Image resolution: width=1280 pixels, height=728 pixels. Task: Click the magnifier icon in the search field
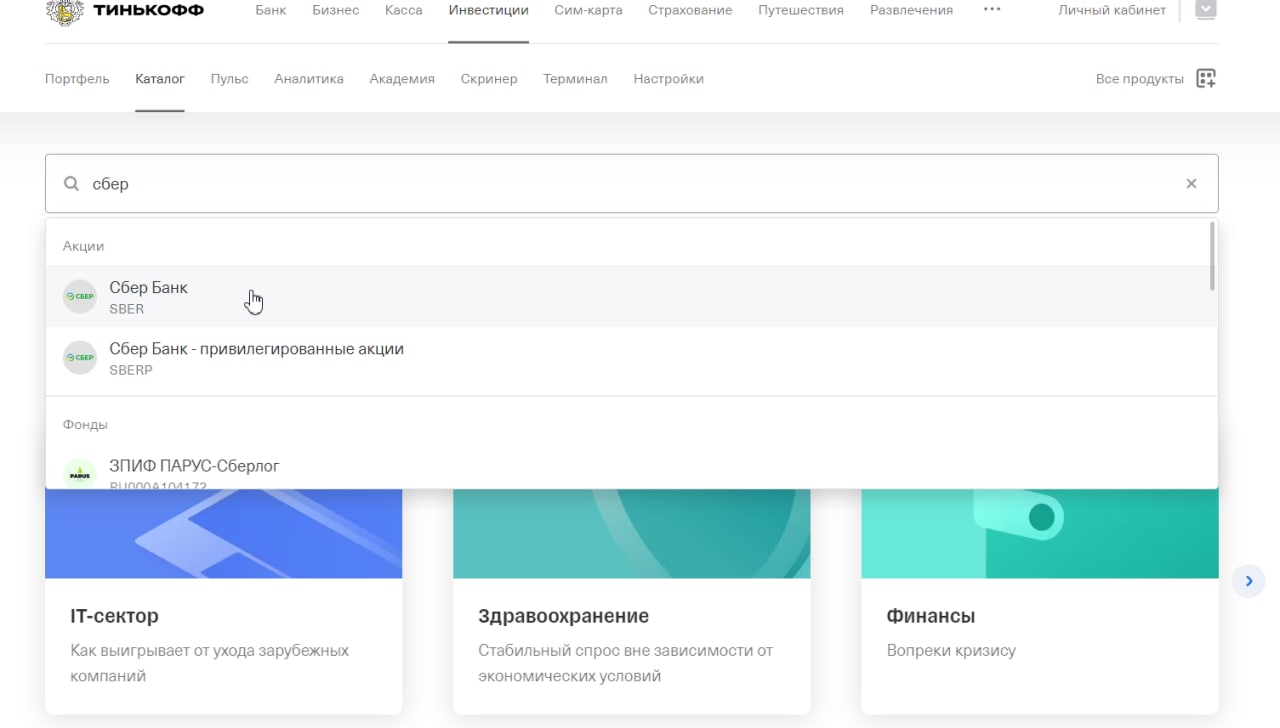(71, 184)
